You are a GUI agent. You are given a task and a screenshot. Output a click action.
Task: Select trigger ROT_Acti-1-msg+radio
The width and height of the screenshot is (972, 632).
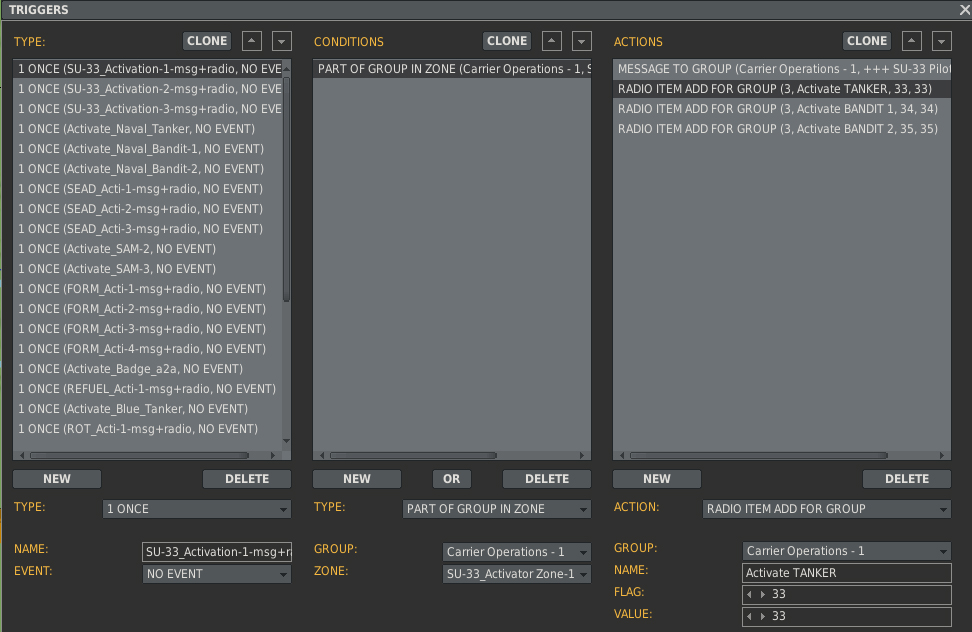(148, 429)
